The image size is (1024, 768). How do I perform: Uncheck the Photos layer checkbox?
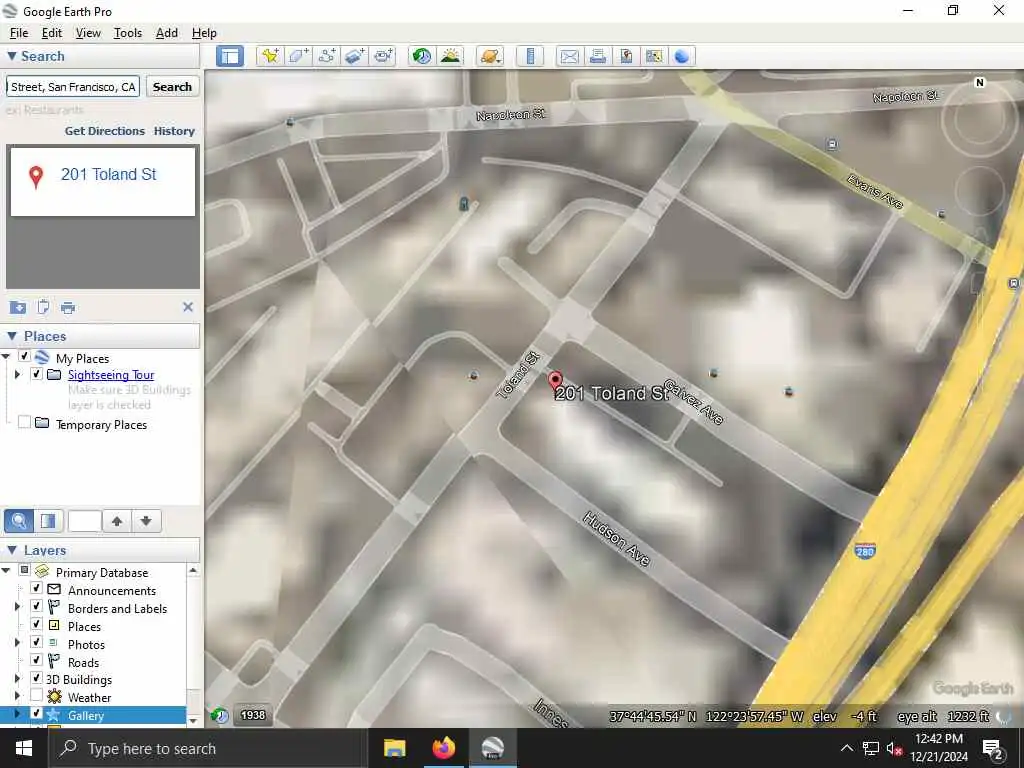(x=37, y=643)
